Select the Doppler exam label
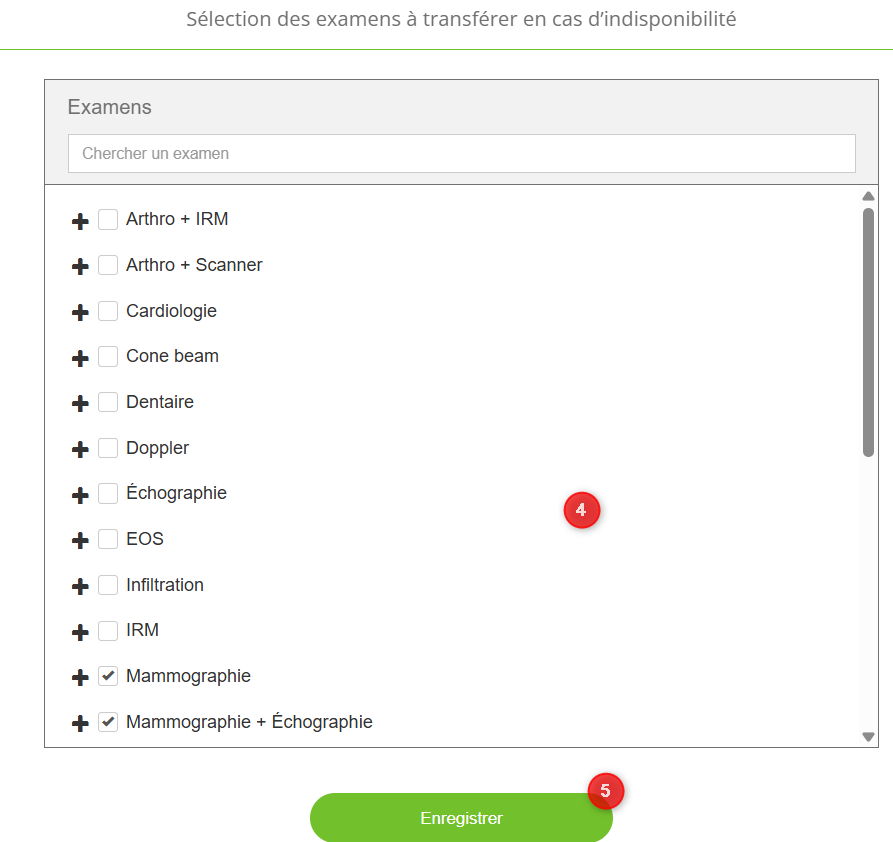Image resolution: width=893 pixels, height=842 pixels. click(x=157, y=448)
